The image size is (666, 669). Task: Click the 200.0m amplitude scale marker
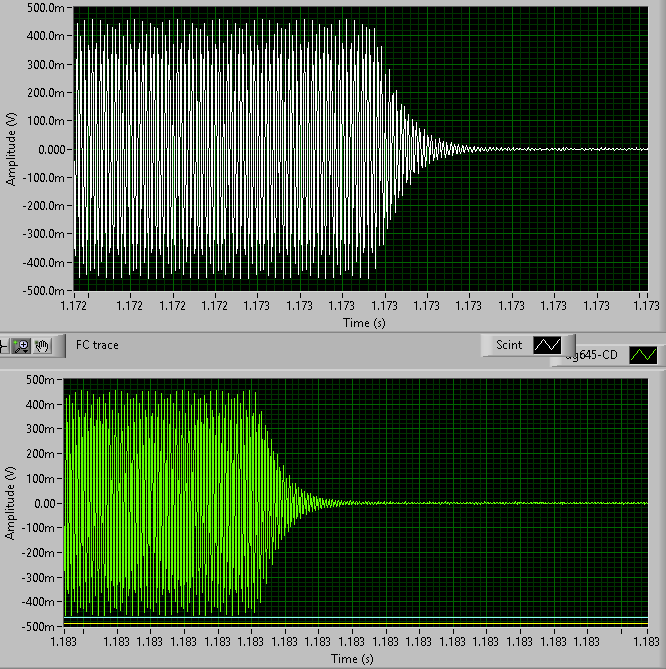click(46, 93)
